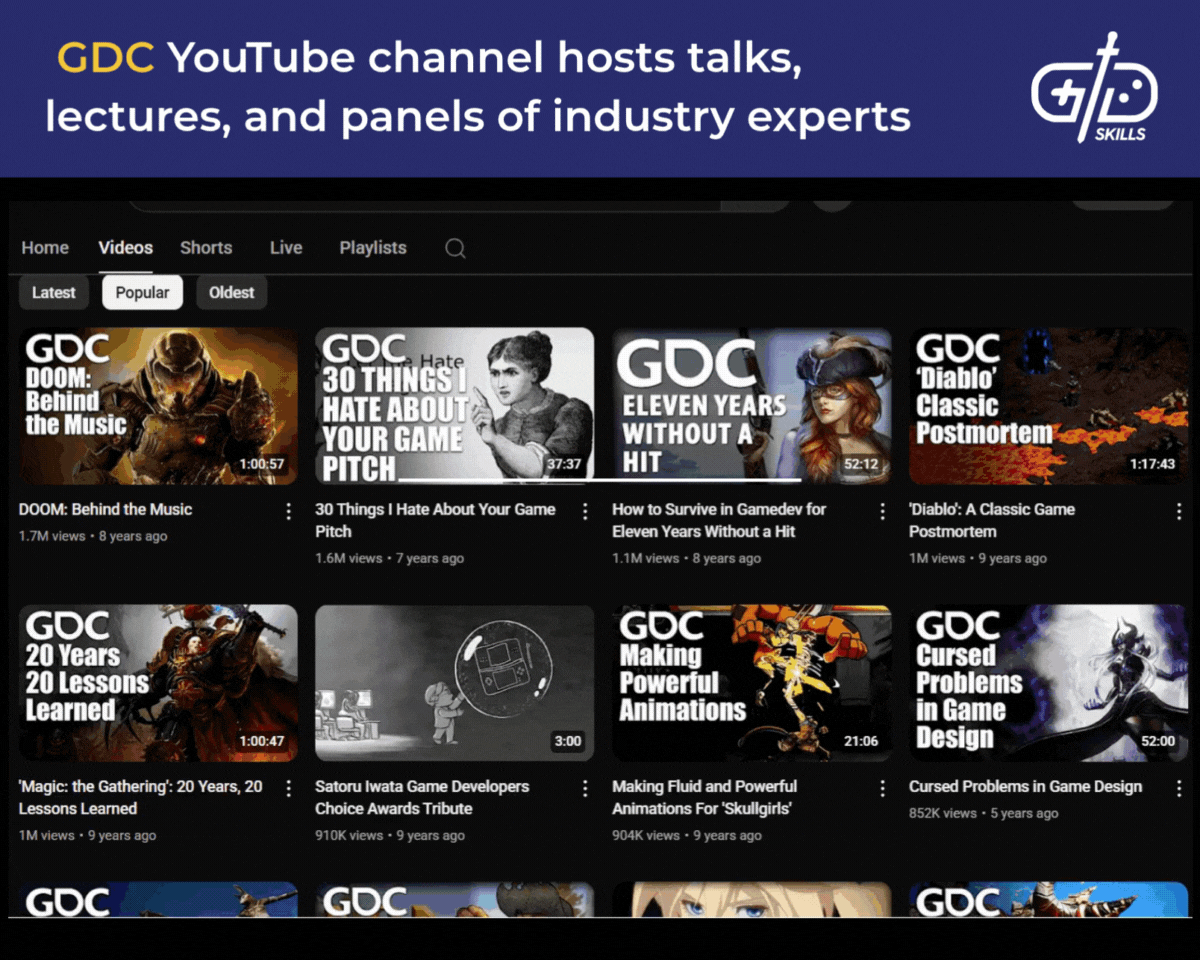Open options menu for DOOM: Behind the Music
Screen dimensions: 1200x960
click(288, 511)
